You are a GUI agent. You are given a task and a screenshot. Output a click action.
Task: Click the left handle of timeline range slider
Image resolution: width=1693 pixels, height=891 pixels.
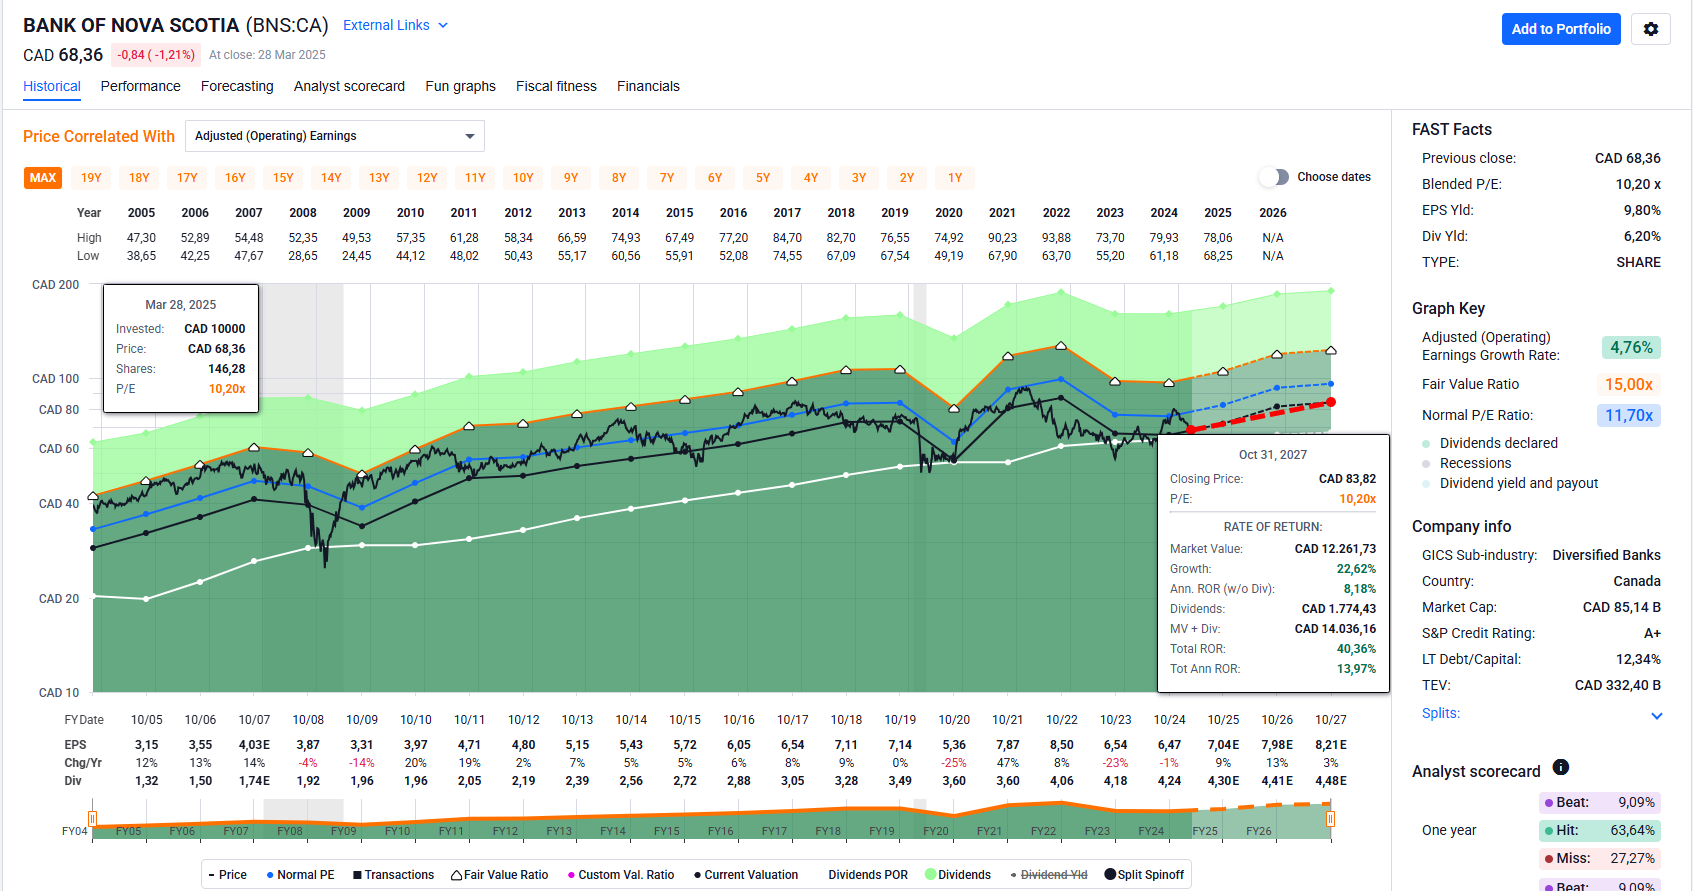point(92,819)
